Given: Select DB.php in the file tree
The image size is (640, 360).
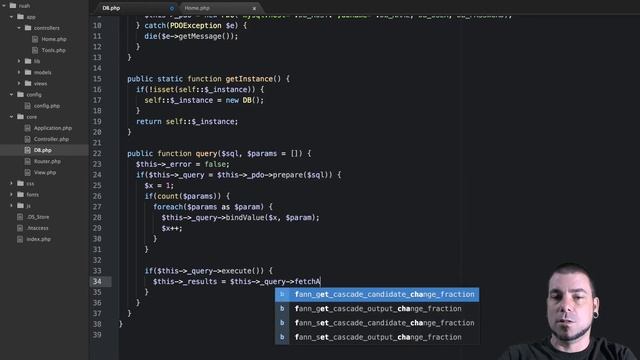Looking at the screenshot, I should point(44,150).
